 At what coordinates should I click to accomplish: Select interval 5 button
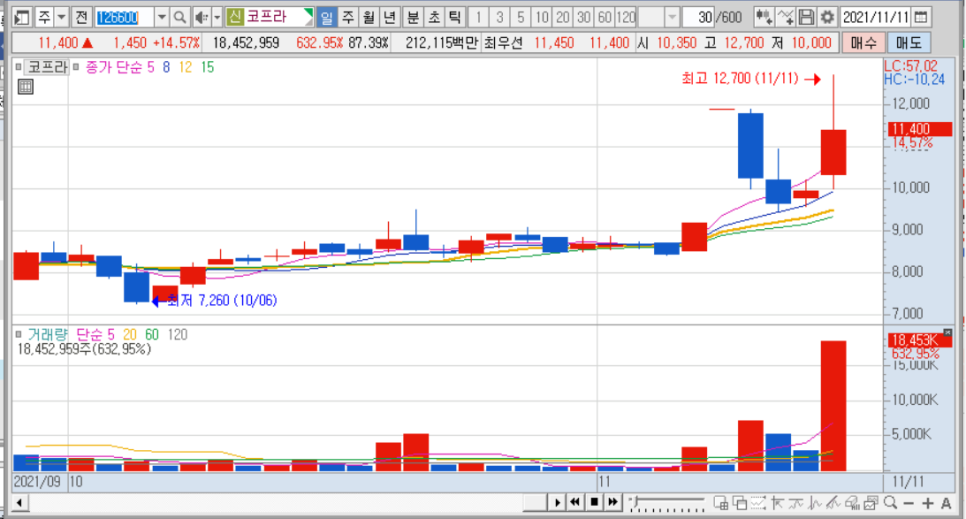pos(521,17)
